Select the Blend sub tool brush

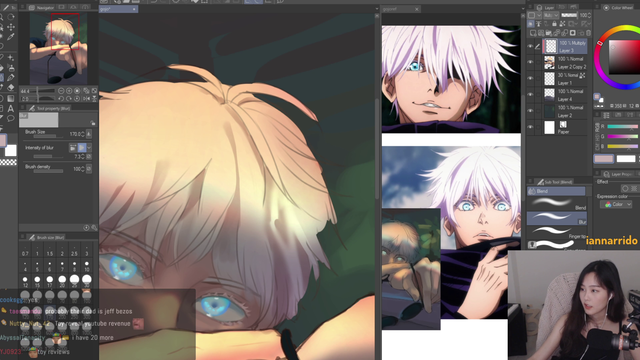coord(557,203)
